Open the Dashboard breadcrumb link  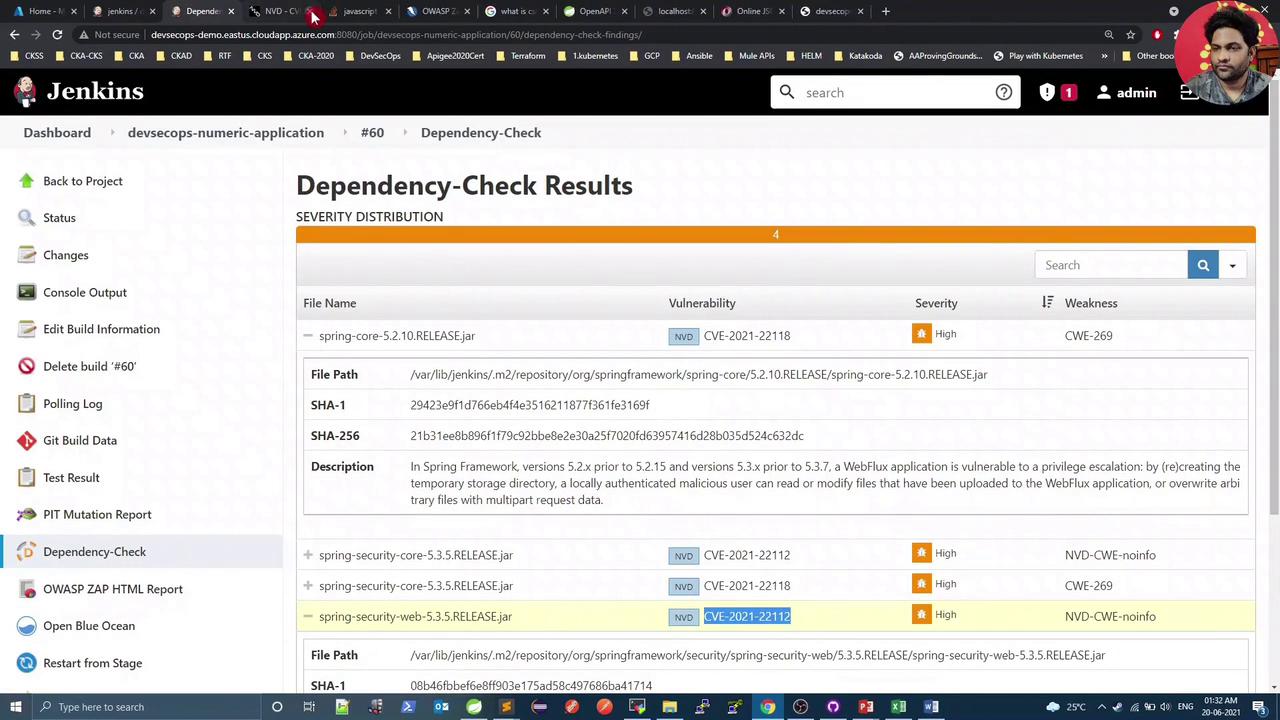pyautogui.click(x=57, y=133)
